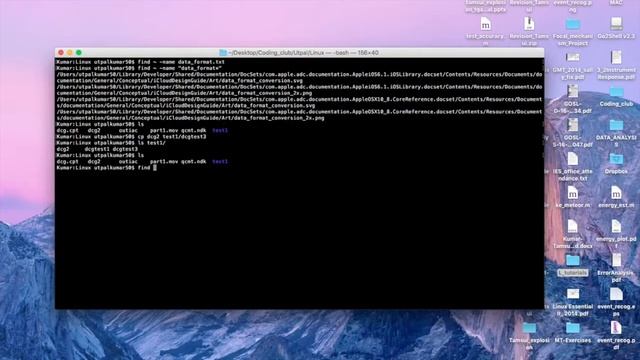The image size is (640, 360).
Task: Open the Coding_club folder on the desktop
Action: 616,93
